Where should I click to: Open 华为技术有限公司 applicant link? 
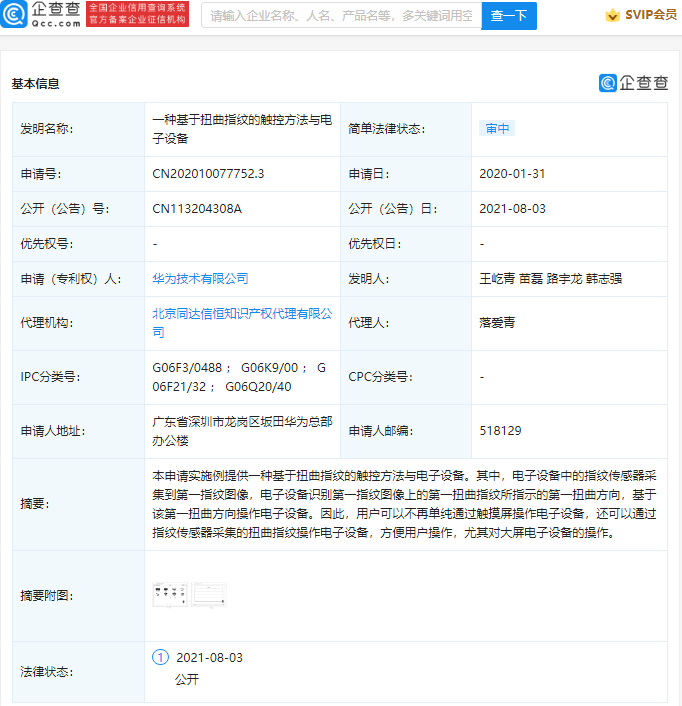point(200,279)
